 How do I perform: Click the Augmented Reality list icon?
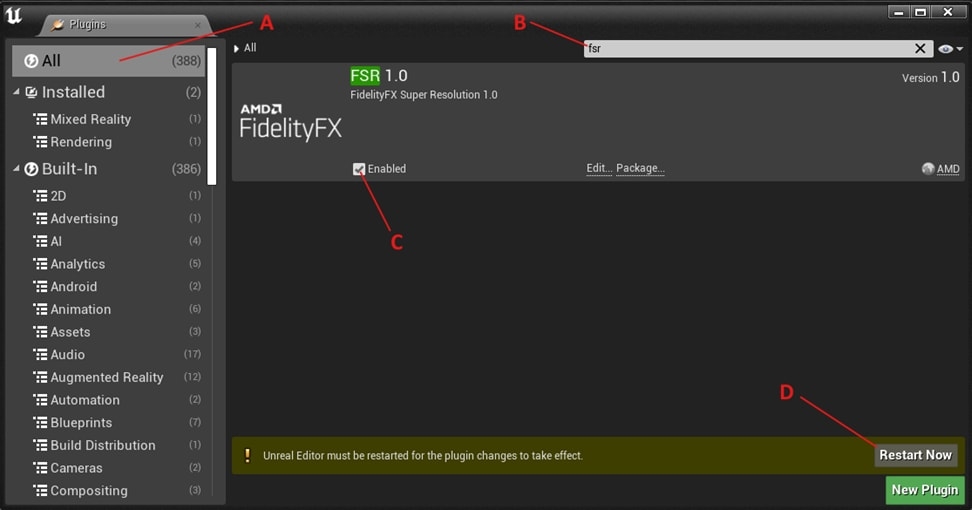[x=40, y=377]
